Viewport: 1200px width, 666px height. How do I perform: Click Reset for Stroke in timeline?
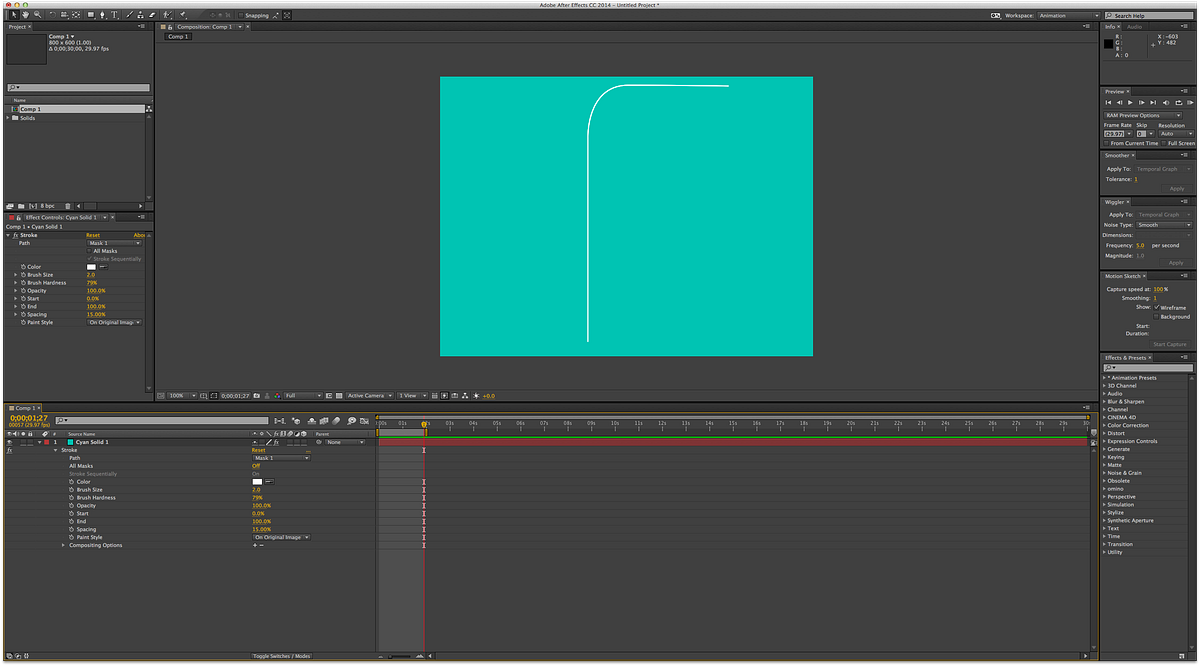click(x=258, y=450)
